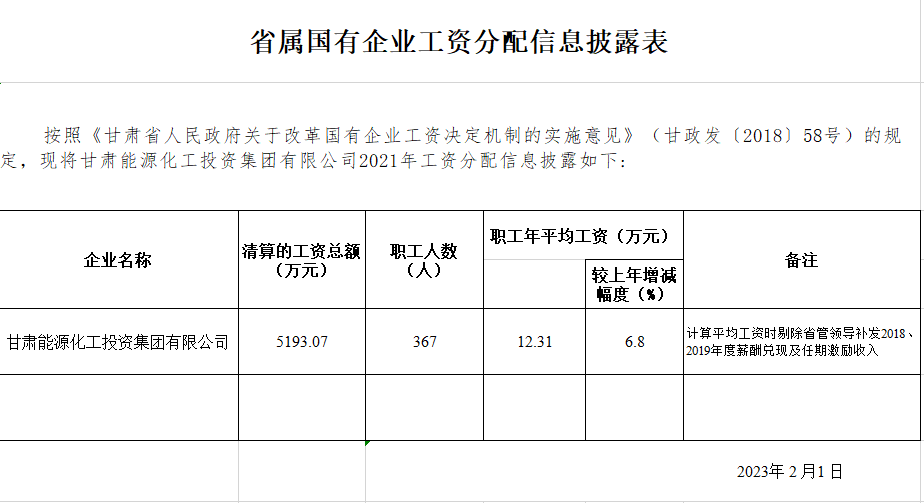
Task: Click the remarks text about 薪酬兑现及任期激励收入
Action: click(x=802, y=342)
